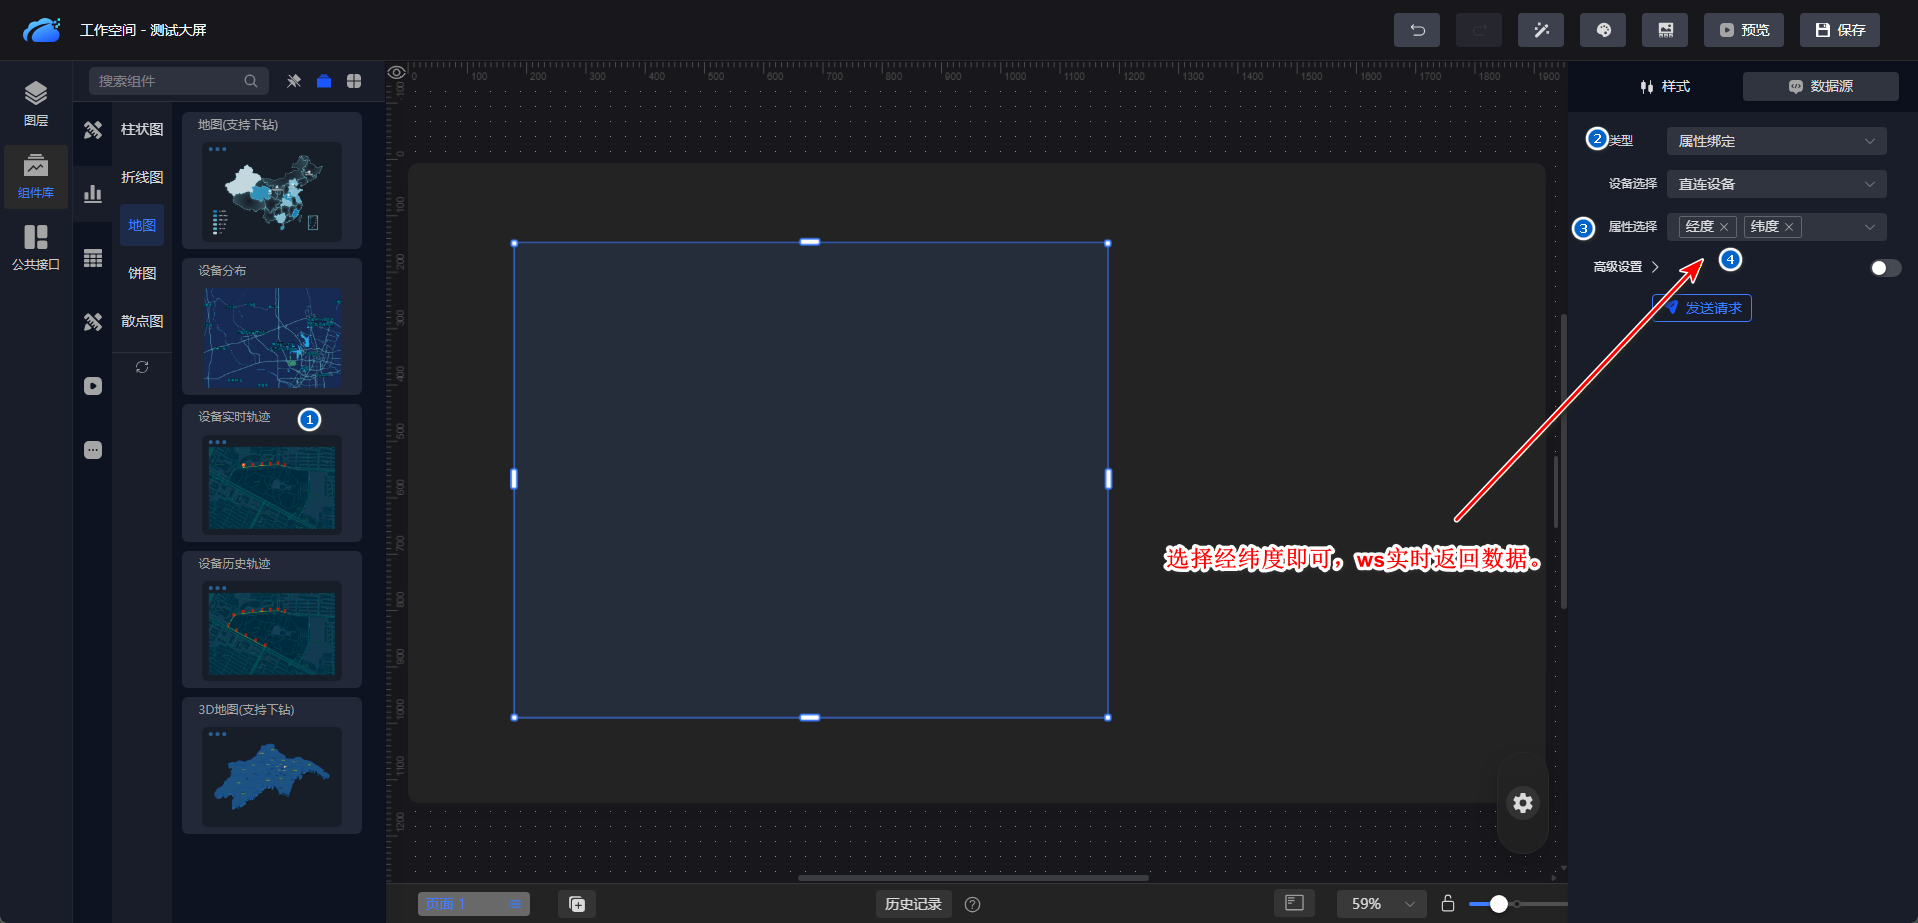Click the 搜索组件 search field
This screenshot has width=1918, height=923.
(168, 81)
